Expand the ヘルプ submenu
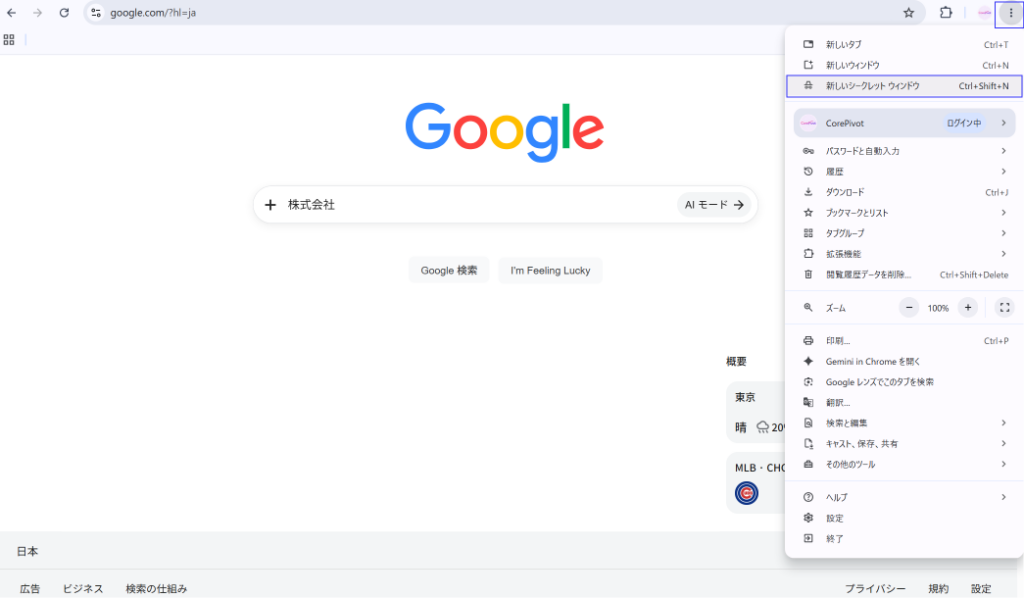The height and width of the screenshot is (598, 1024). tap(904, 497)
